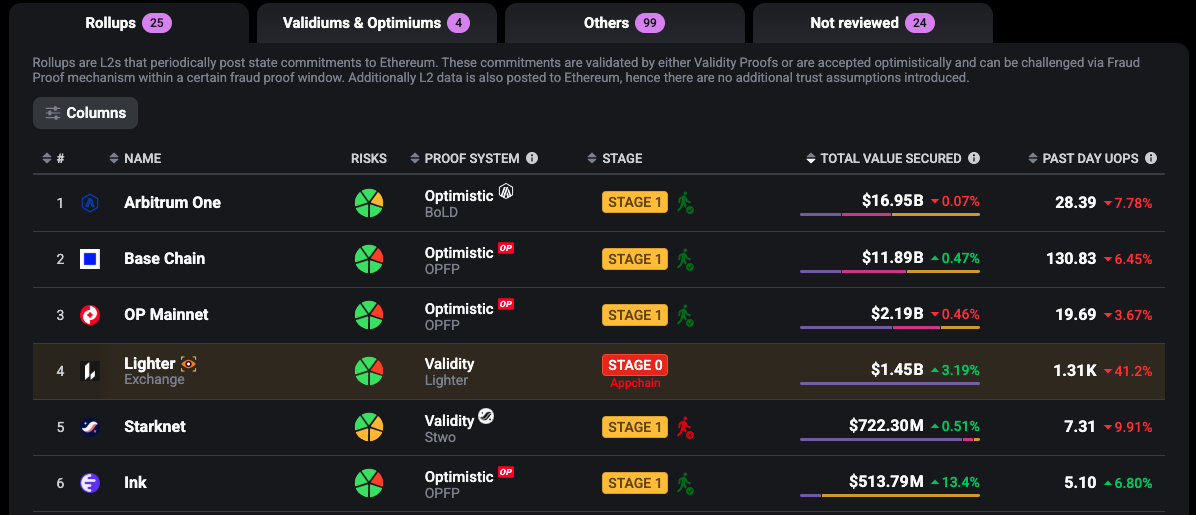Click the BoLD badge icon for Arbitrum
Viewport: 1196px width, 515px height.
coord(506,191)
